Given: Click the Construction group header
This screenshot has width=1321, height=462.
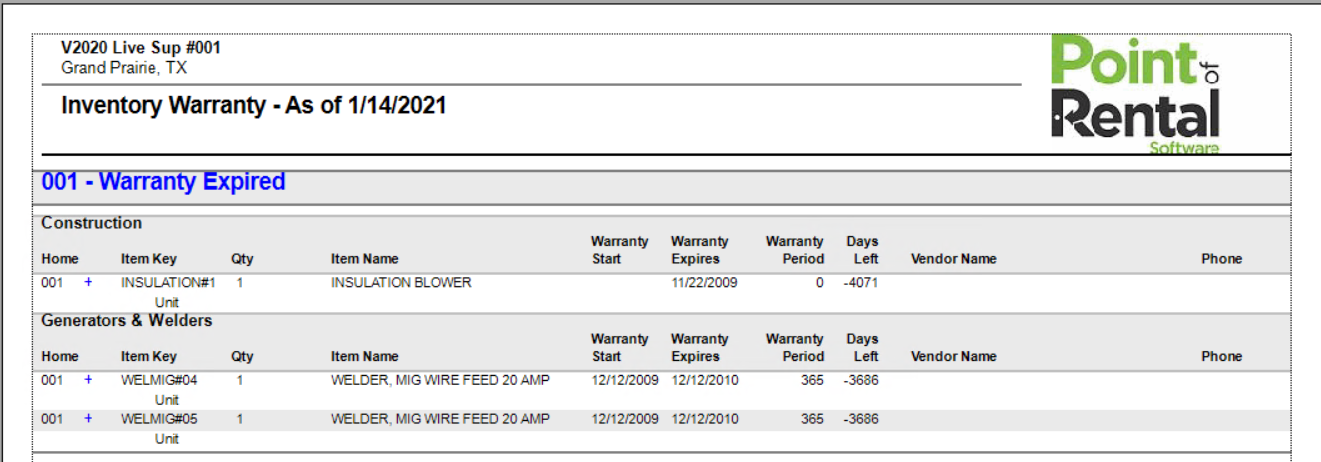Looking at the screenshot, I should [x=92, y=223].
